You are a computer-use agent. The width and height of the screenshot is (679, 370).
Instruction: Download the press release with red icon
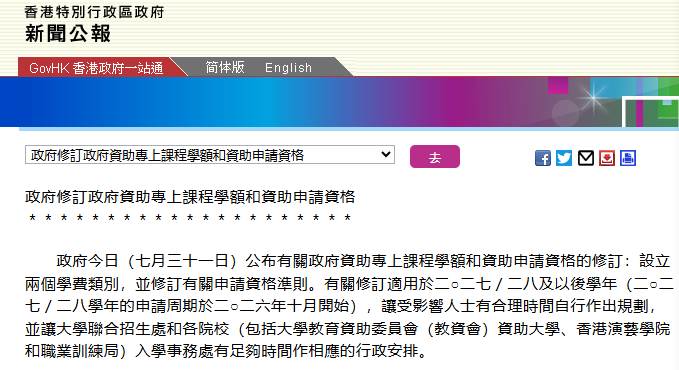click(x=607, y=158)
